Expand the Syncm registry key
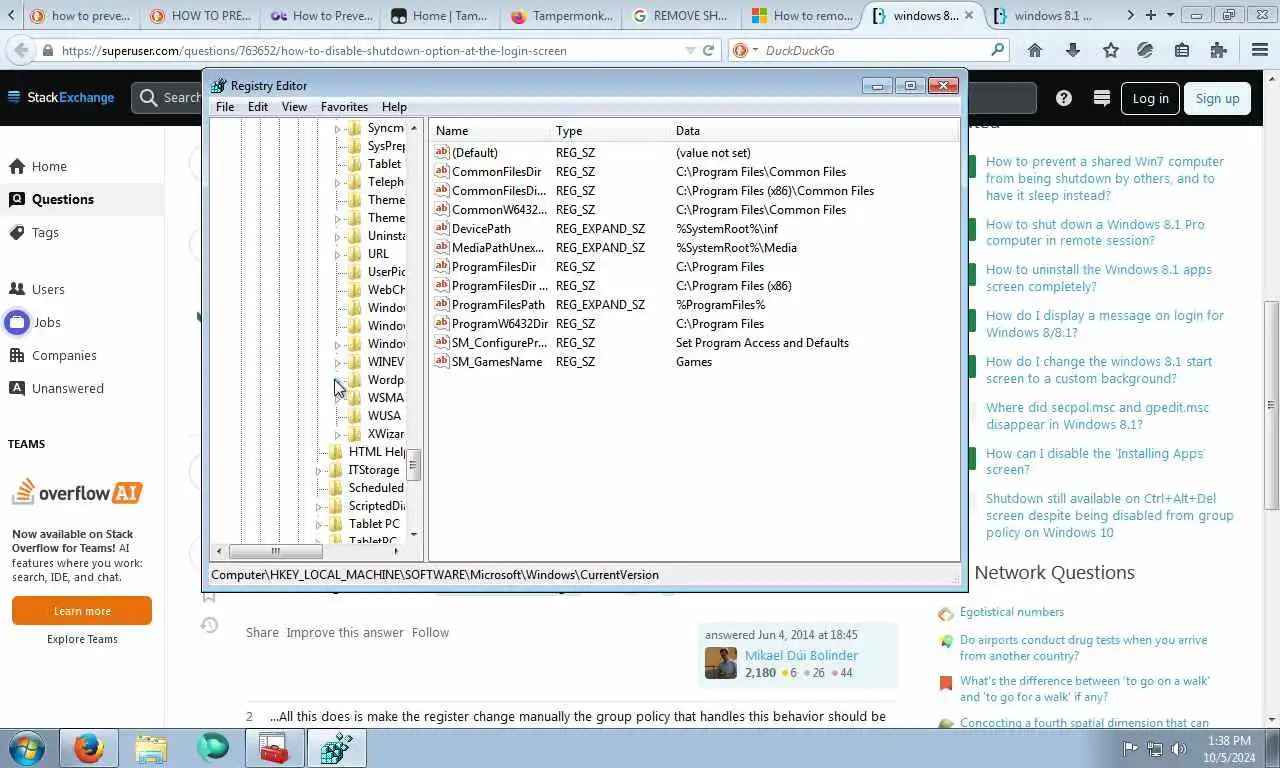This screenshot has height=768, width=1280. (338, 128)
